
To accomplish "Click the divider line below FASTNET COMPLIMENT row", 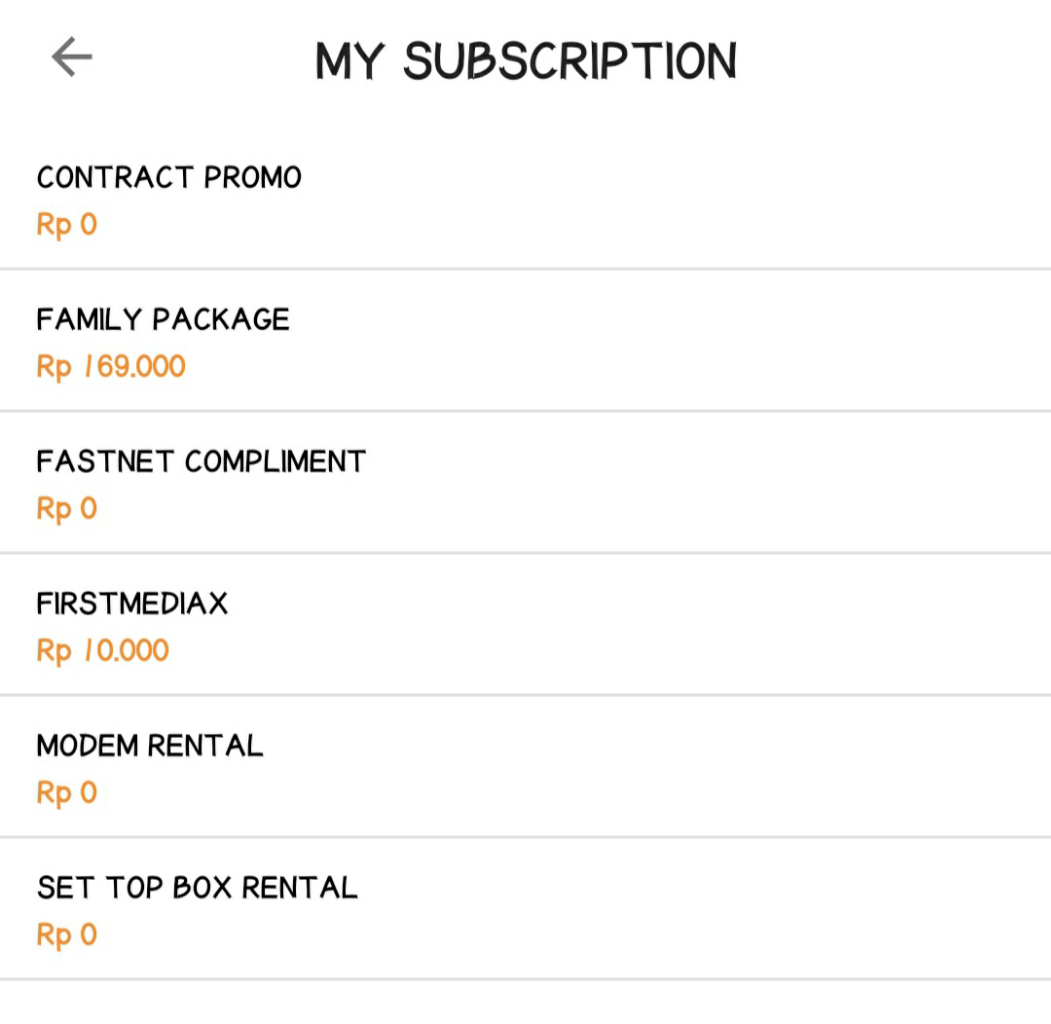I will (x=525, y=553).
